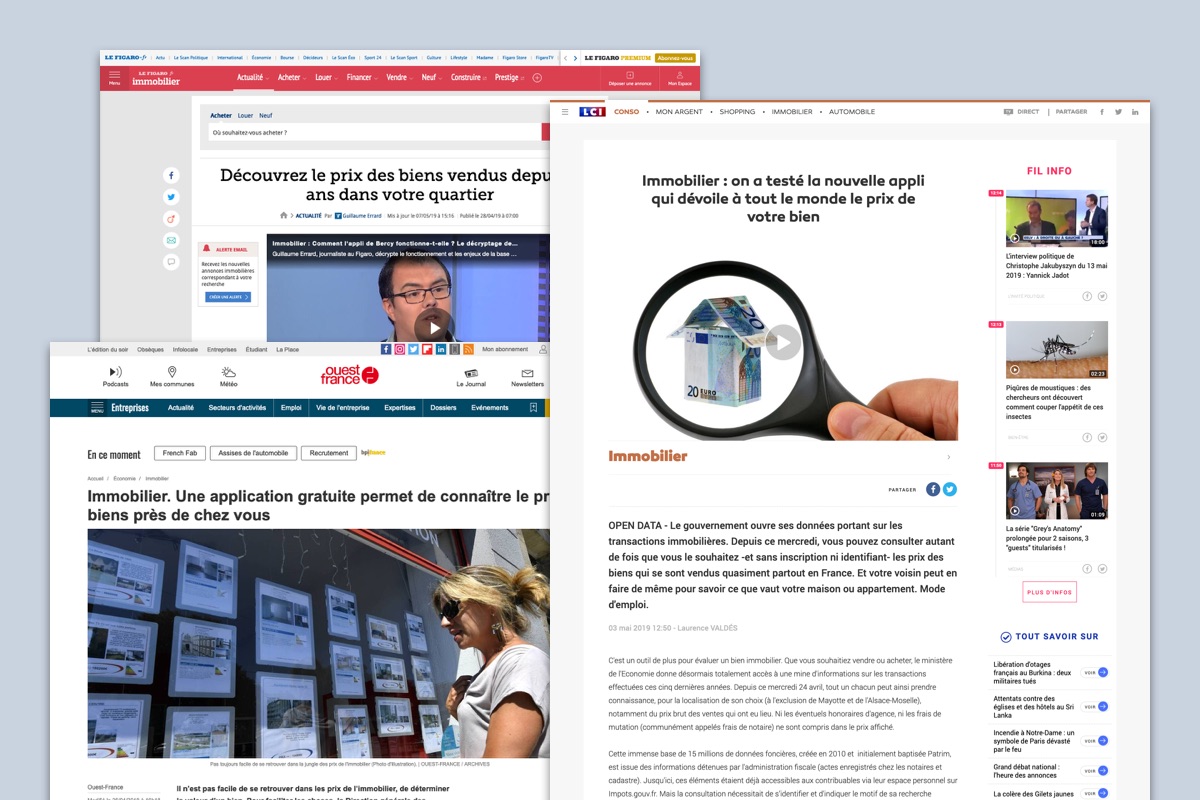Click the Instagram icon in Ouest-France top bar
The width and height of the screenshot is (1200, 800).
pyautogui.click(x=399, y=349)
